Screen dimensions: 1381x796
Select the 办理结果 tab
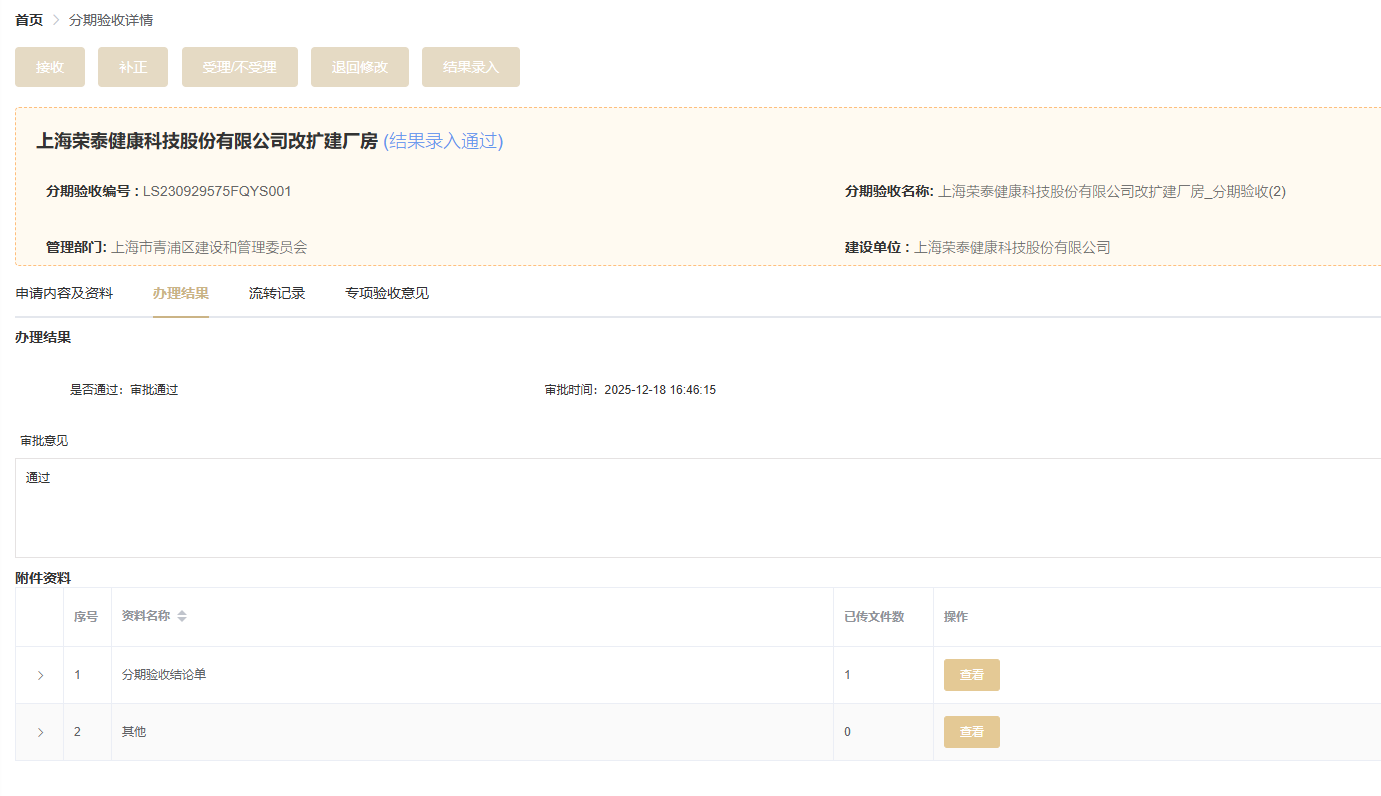180,293
